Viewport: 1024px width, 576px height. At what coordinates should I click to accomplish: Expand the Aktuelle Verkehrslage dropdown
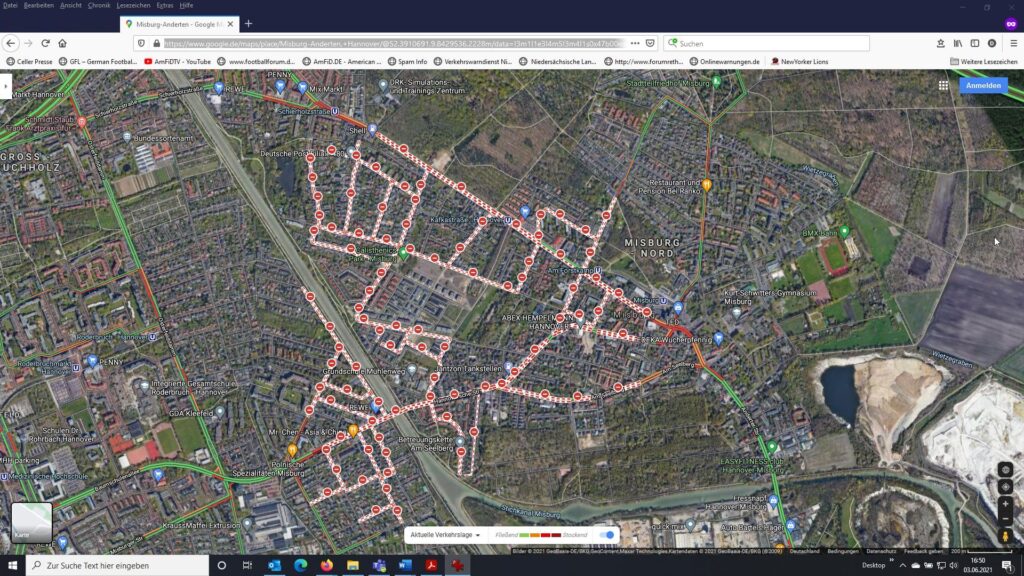tap(445, 535)
